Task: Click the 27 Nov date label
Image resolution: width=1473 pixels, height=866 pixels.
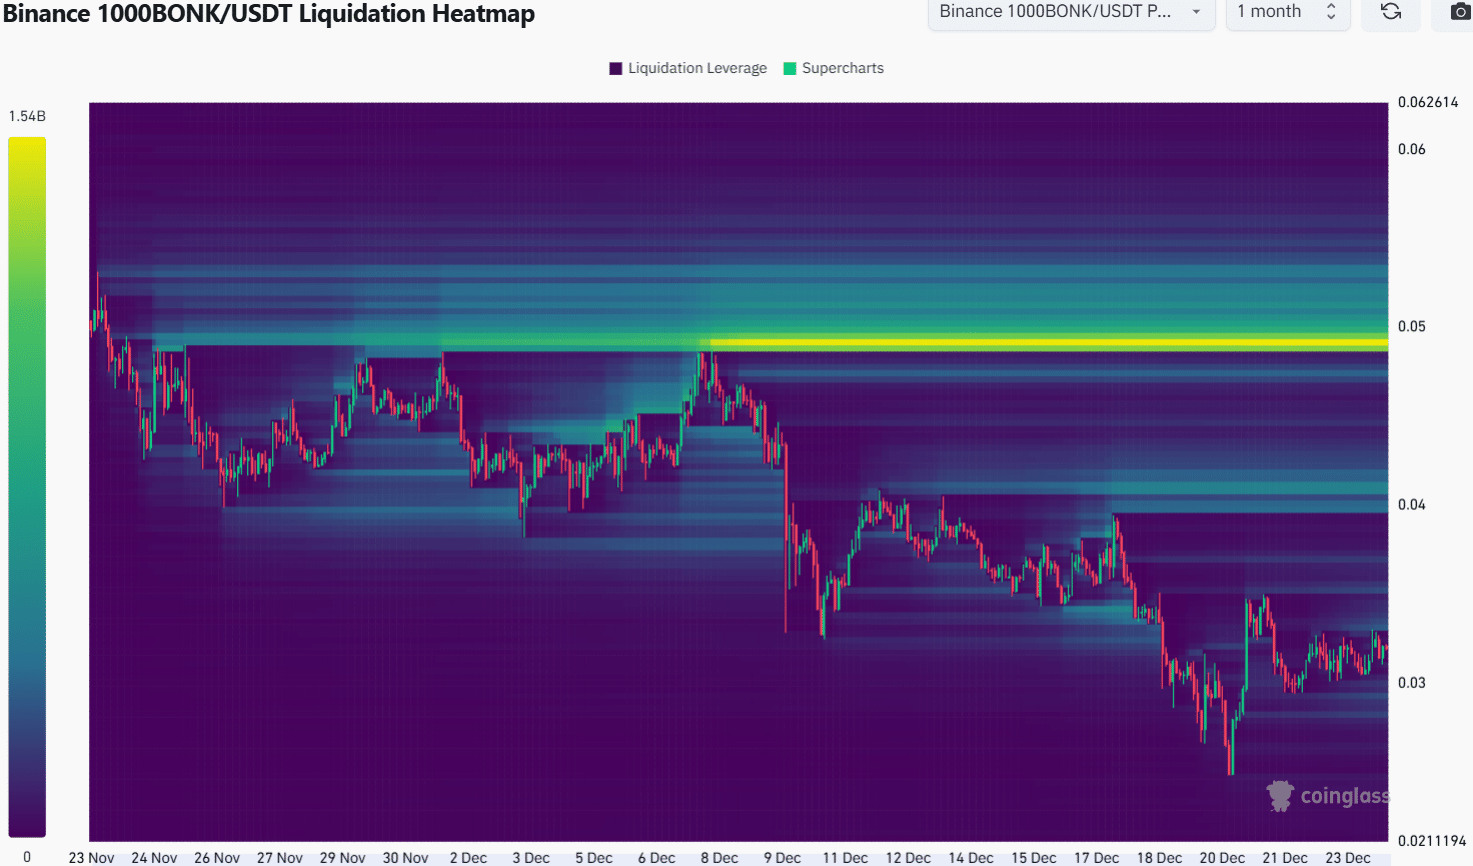Action: [x=280, y=858]
